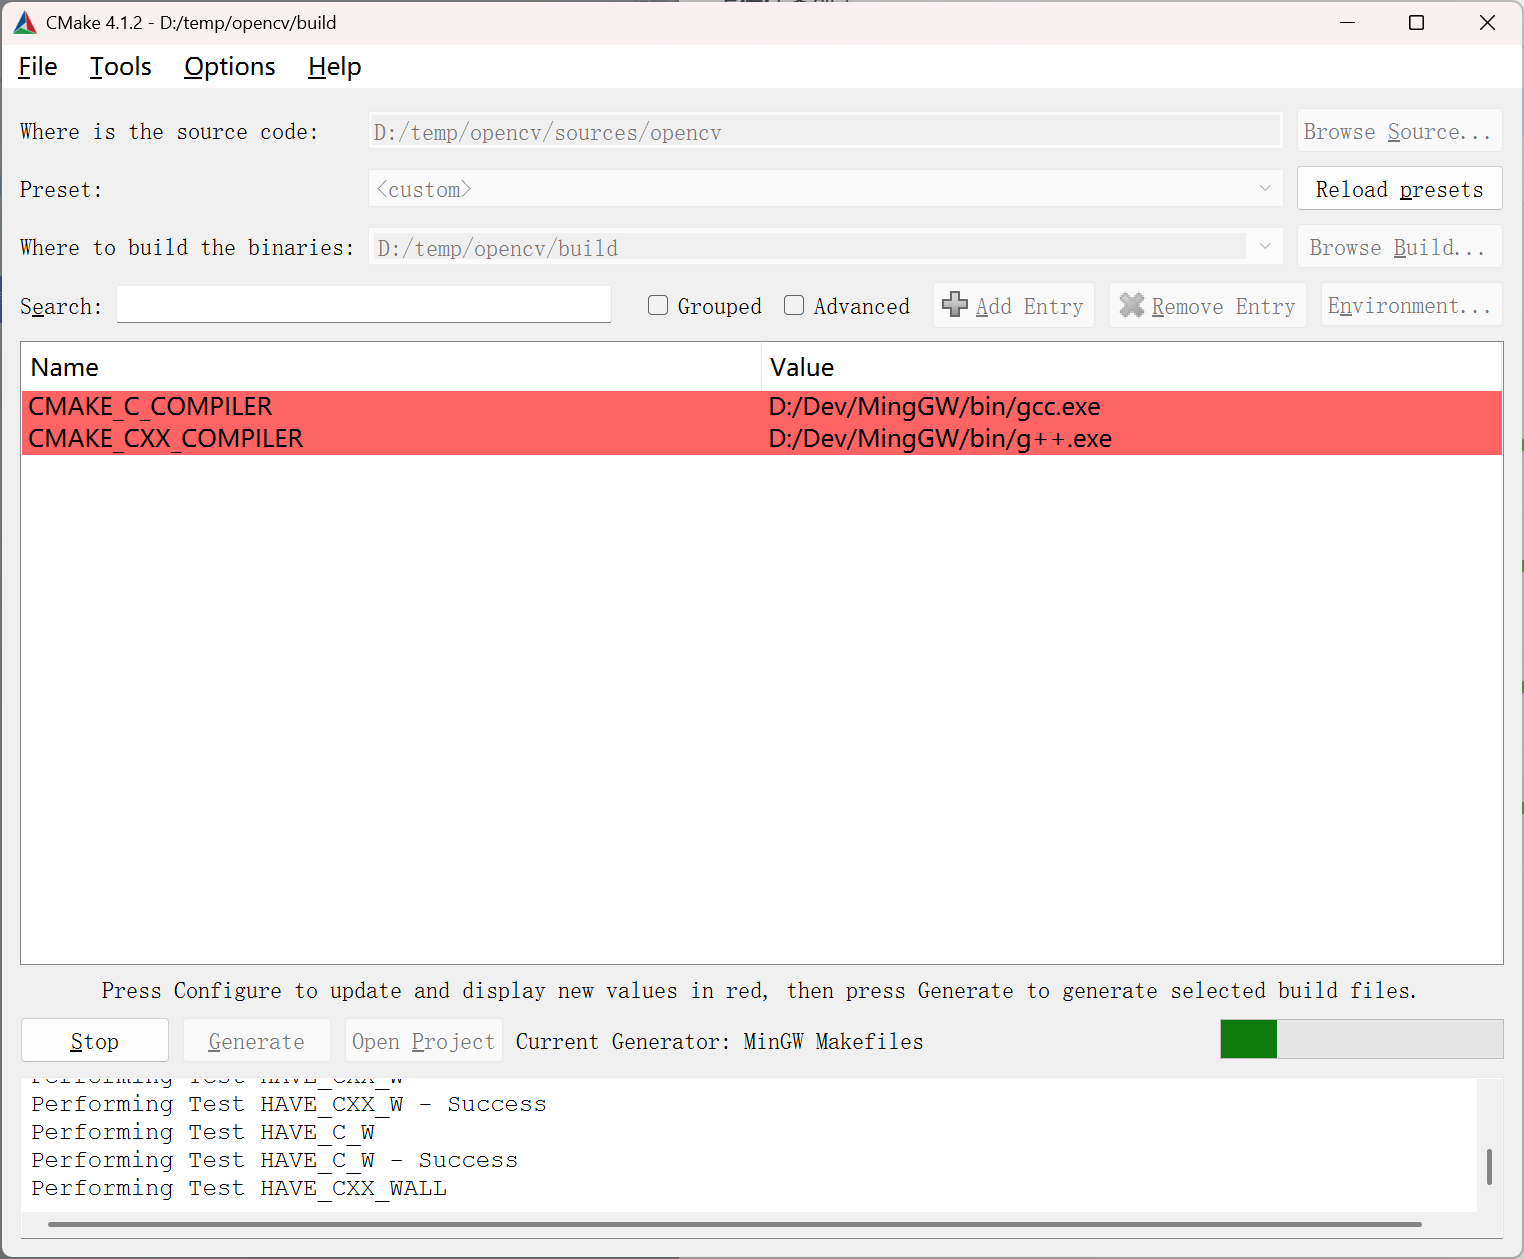Click the Reload presets button

tap(1399, 189)
